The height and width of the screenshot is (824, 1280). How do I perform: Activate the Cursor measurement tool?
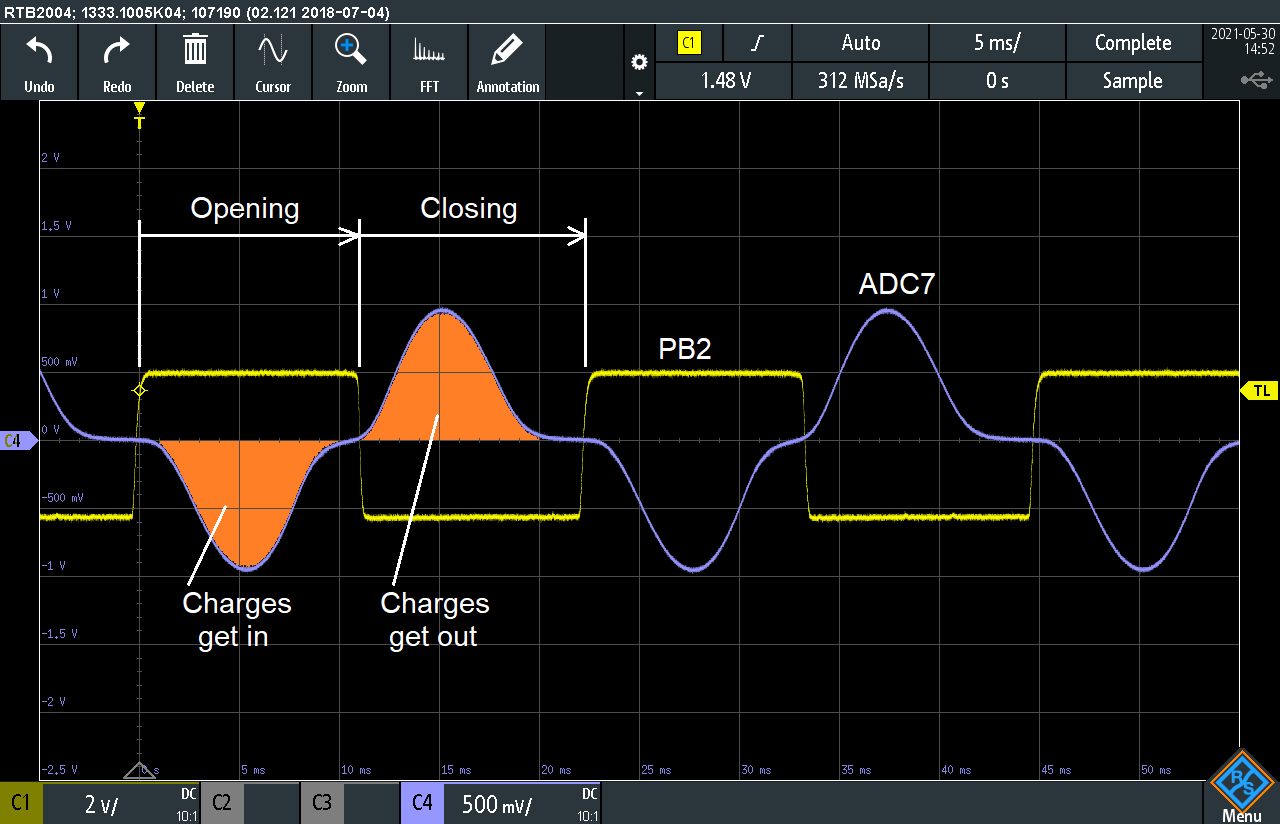273,62
